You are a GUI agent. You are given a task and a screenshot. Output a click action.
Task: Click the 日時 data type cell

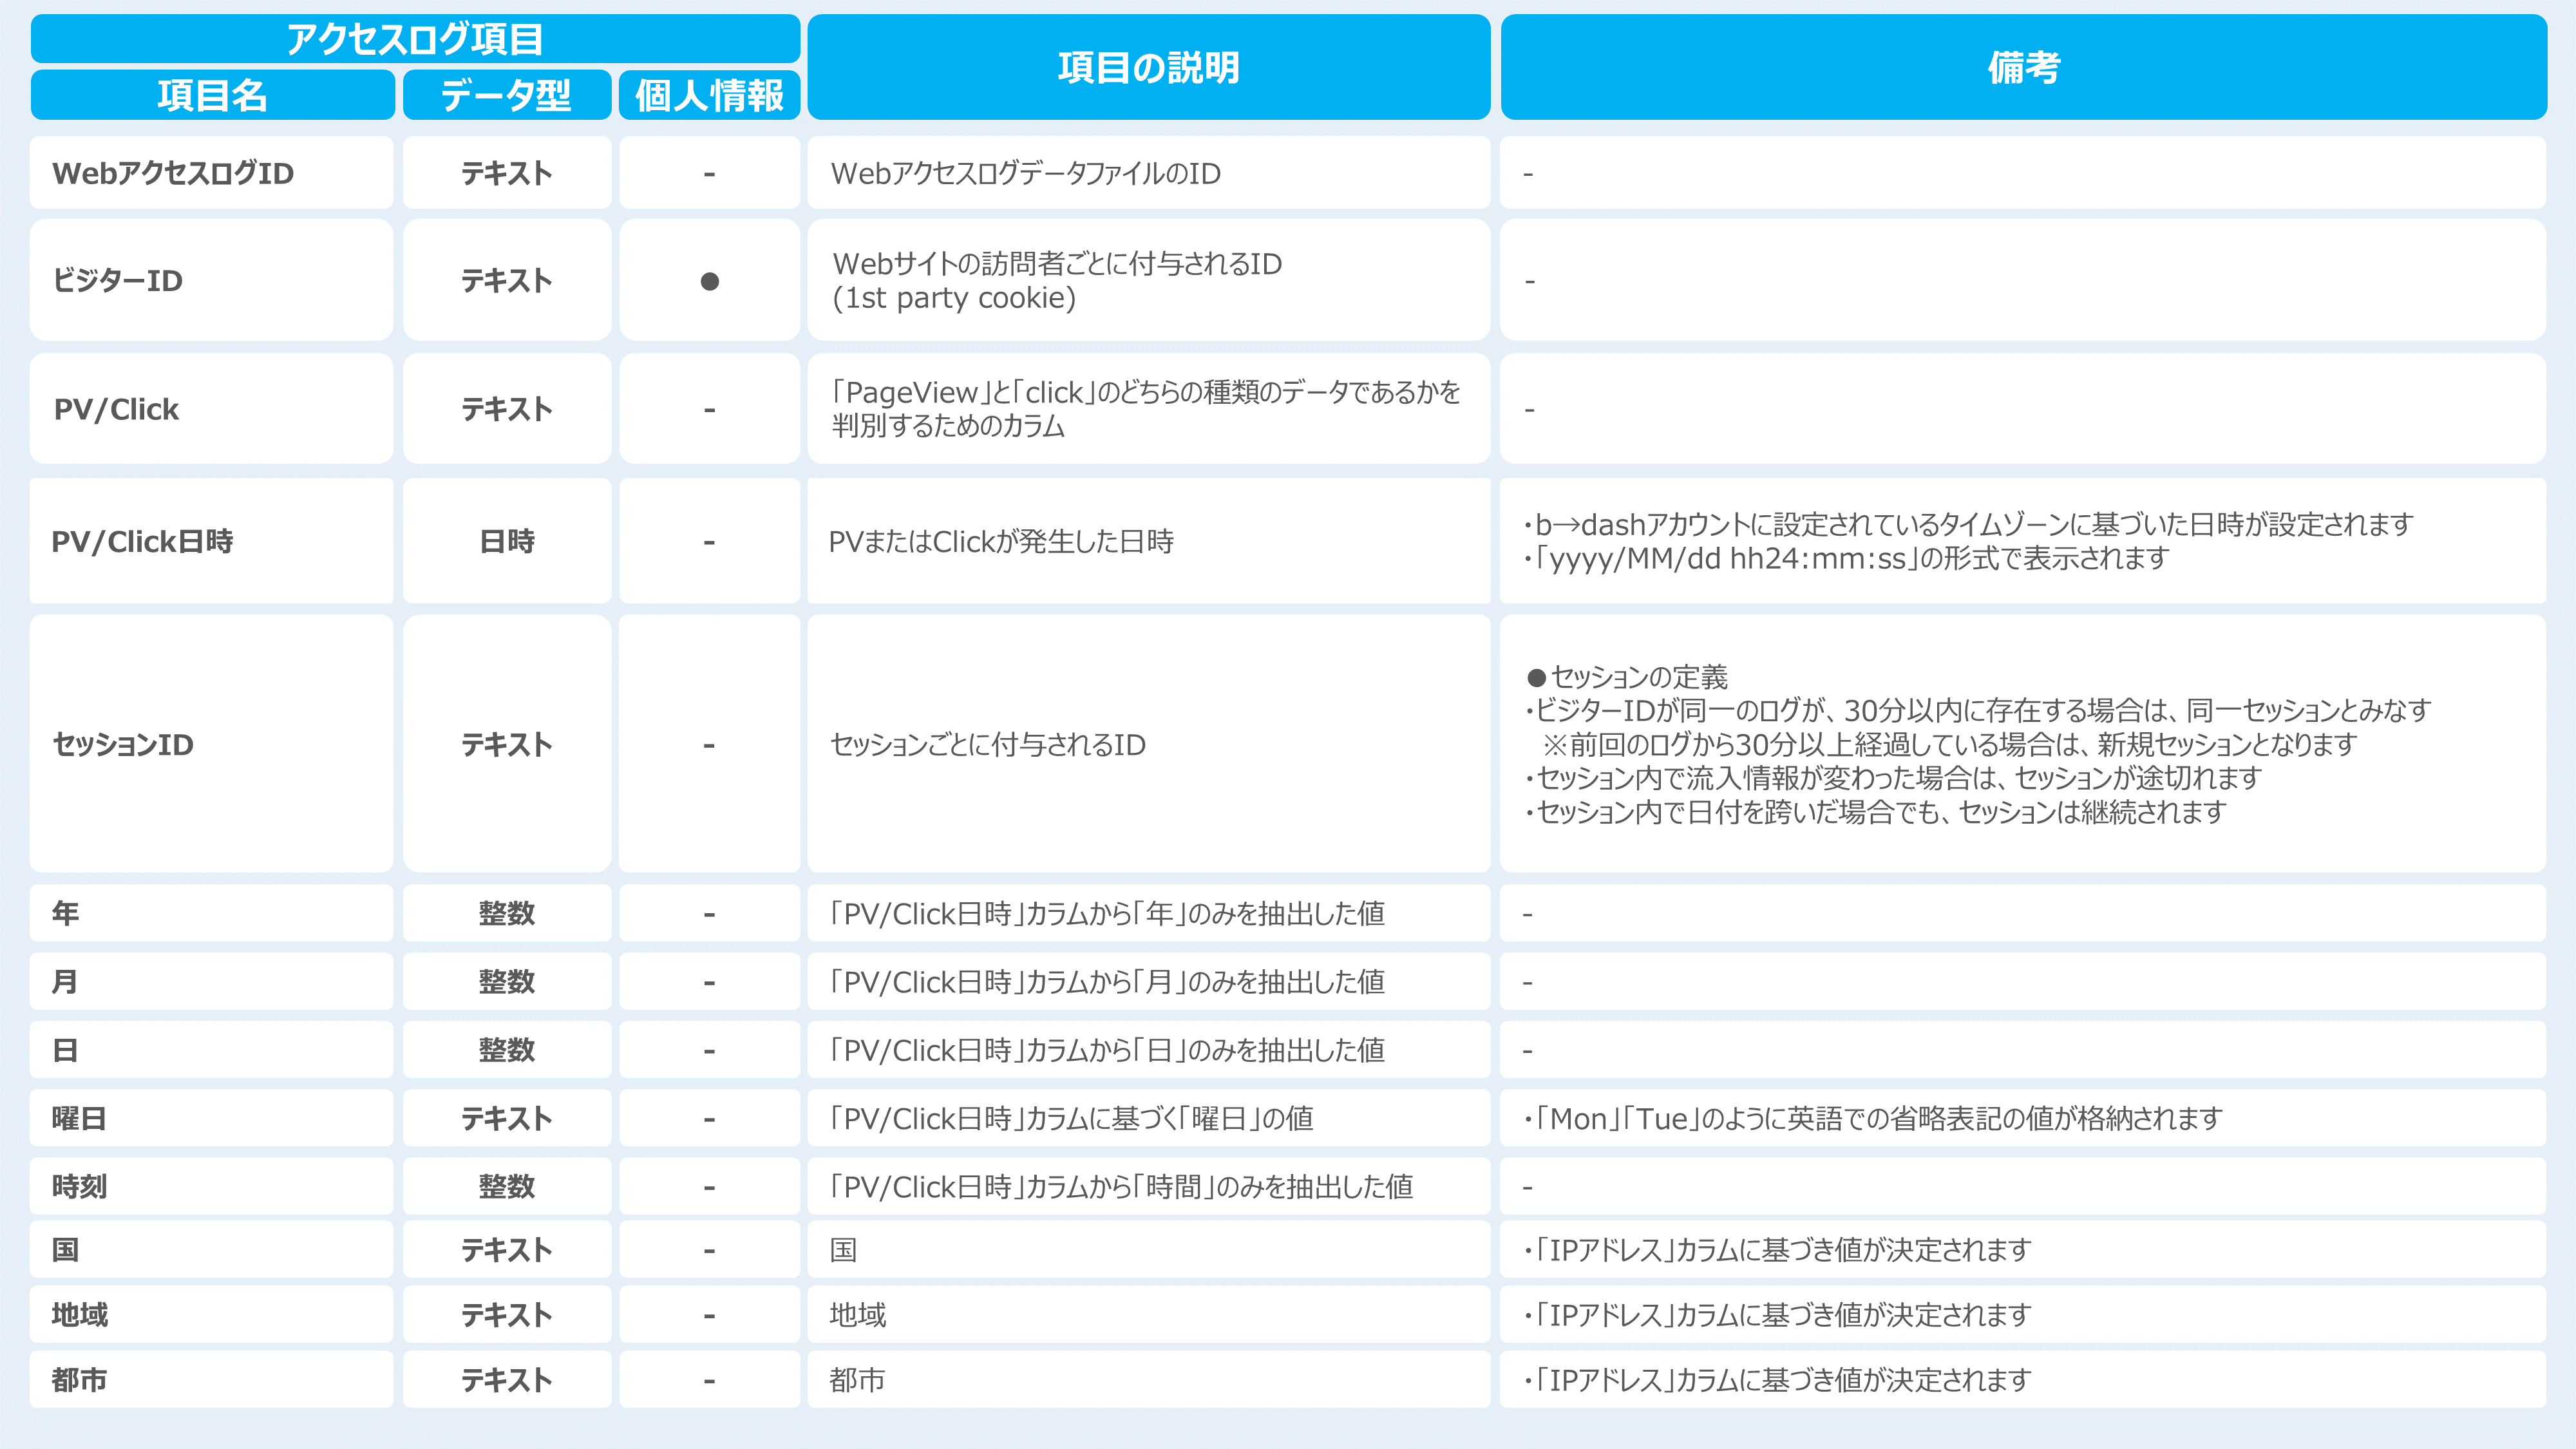[506, 541]
